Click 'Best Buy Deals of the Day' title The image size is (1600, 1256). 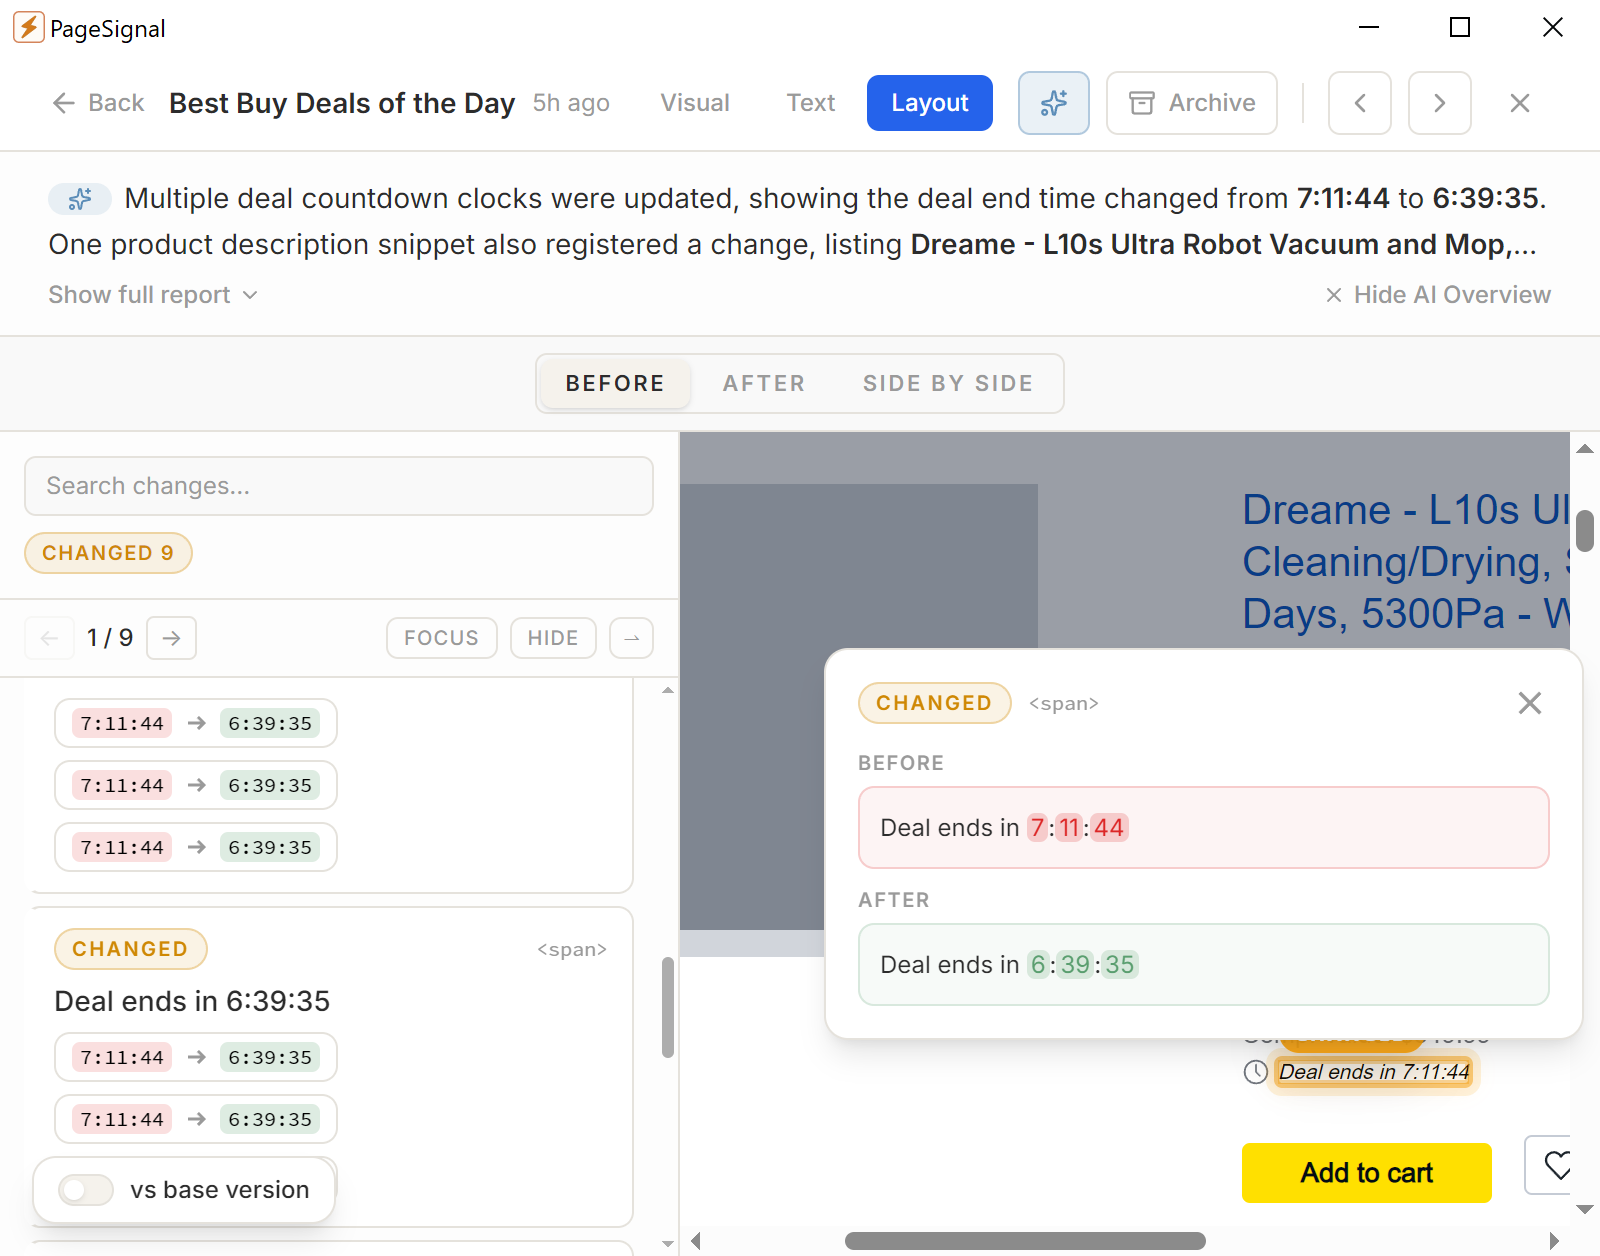coord(342,103)
